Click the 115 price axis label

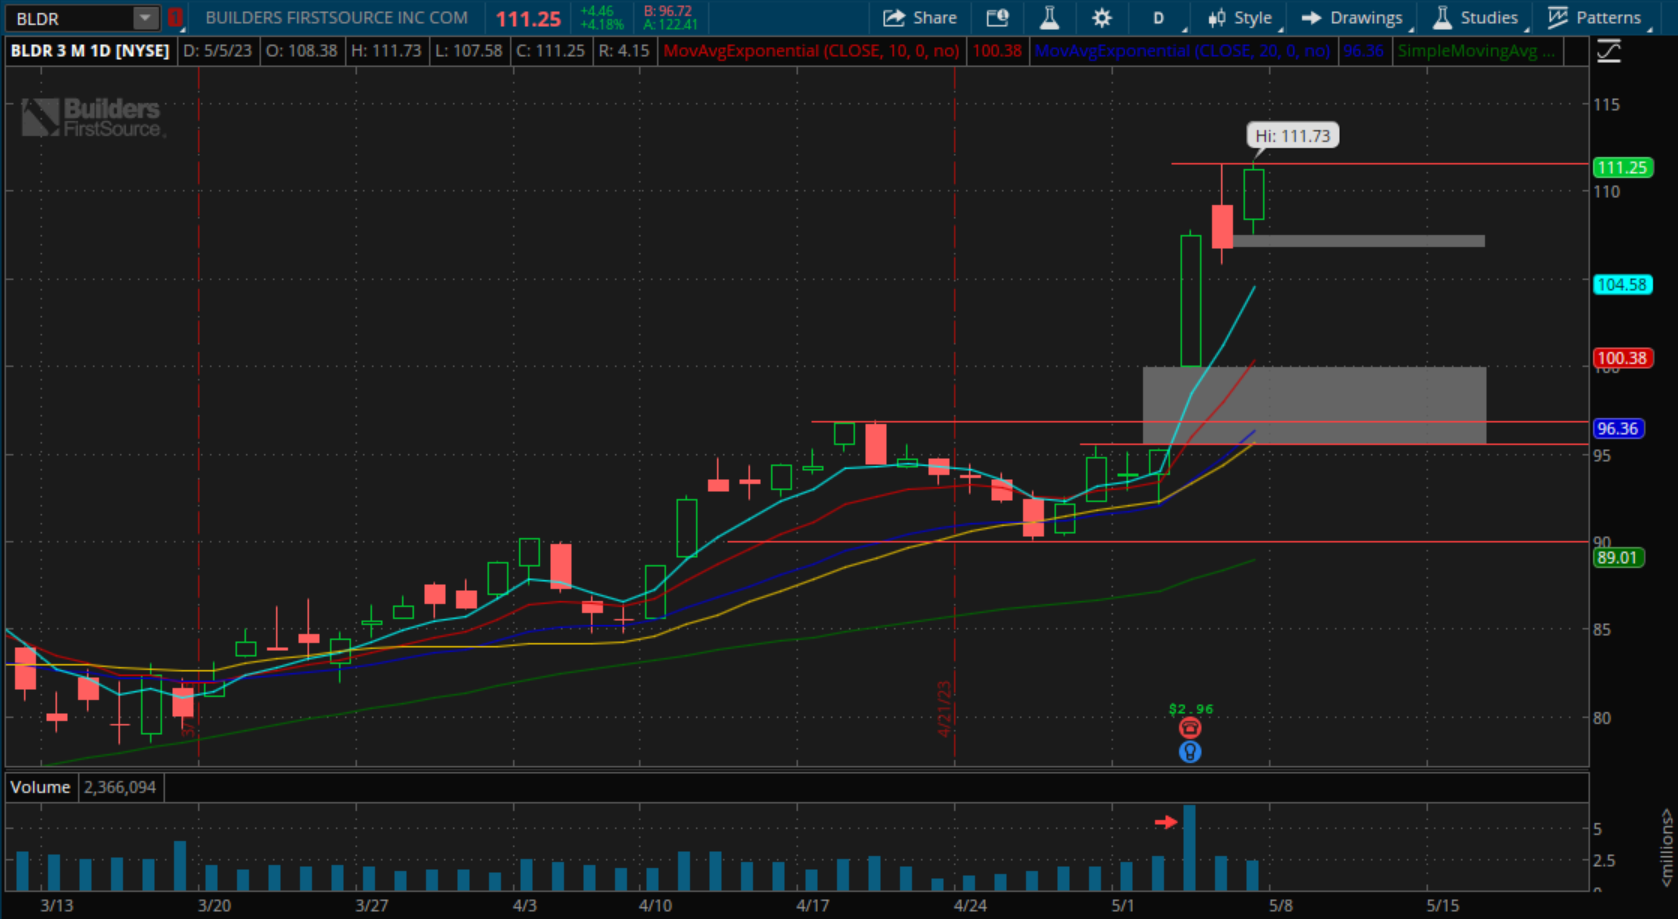(x=1606, y=104)
